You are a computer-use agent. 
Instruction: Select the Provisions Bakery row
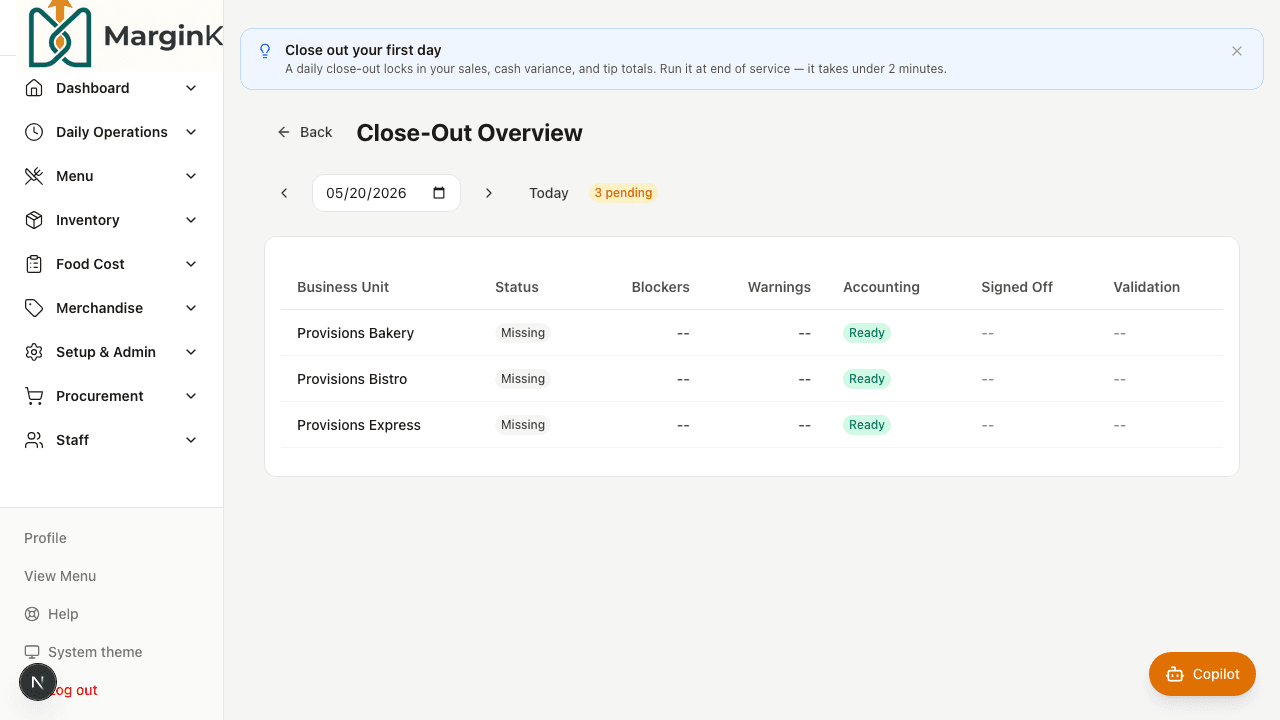[752, 333]
